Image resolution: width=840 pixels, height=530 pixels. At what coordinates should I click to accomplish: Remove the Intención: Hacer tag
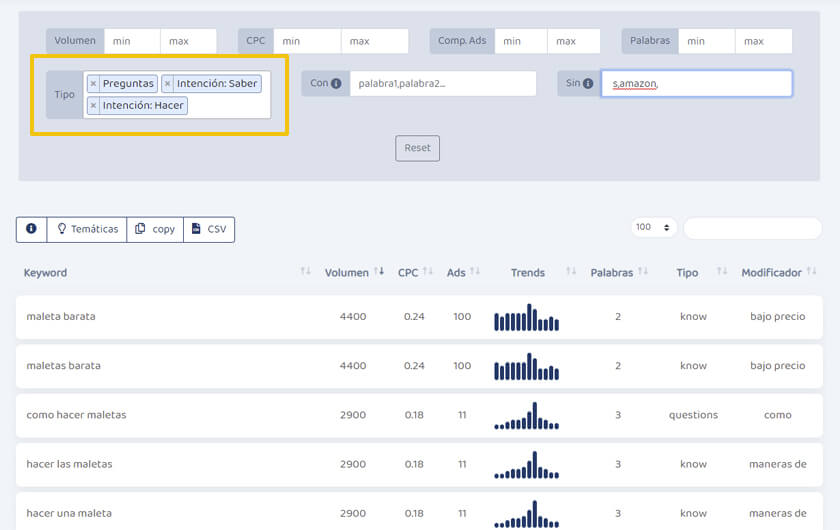coord(93,106)
